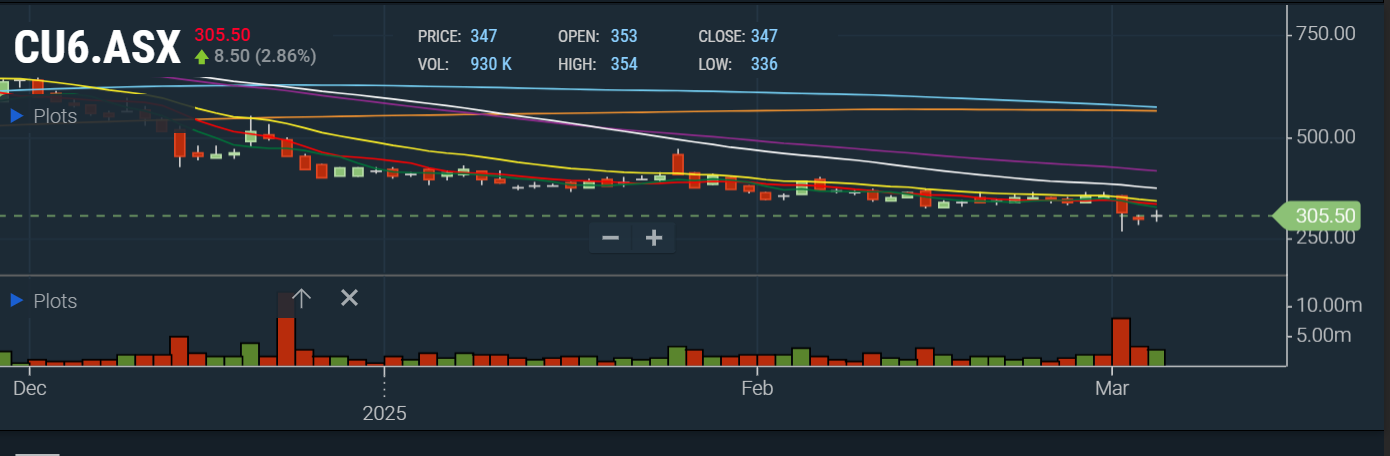Click the Dec label on time axis
1390x456 pixels.
pos(29,388)
